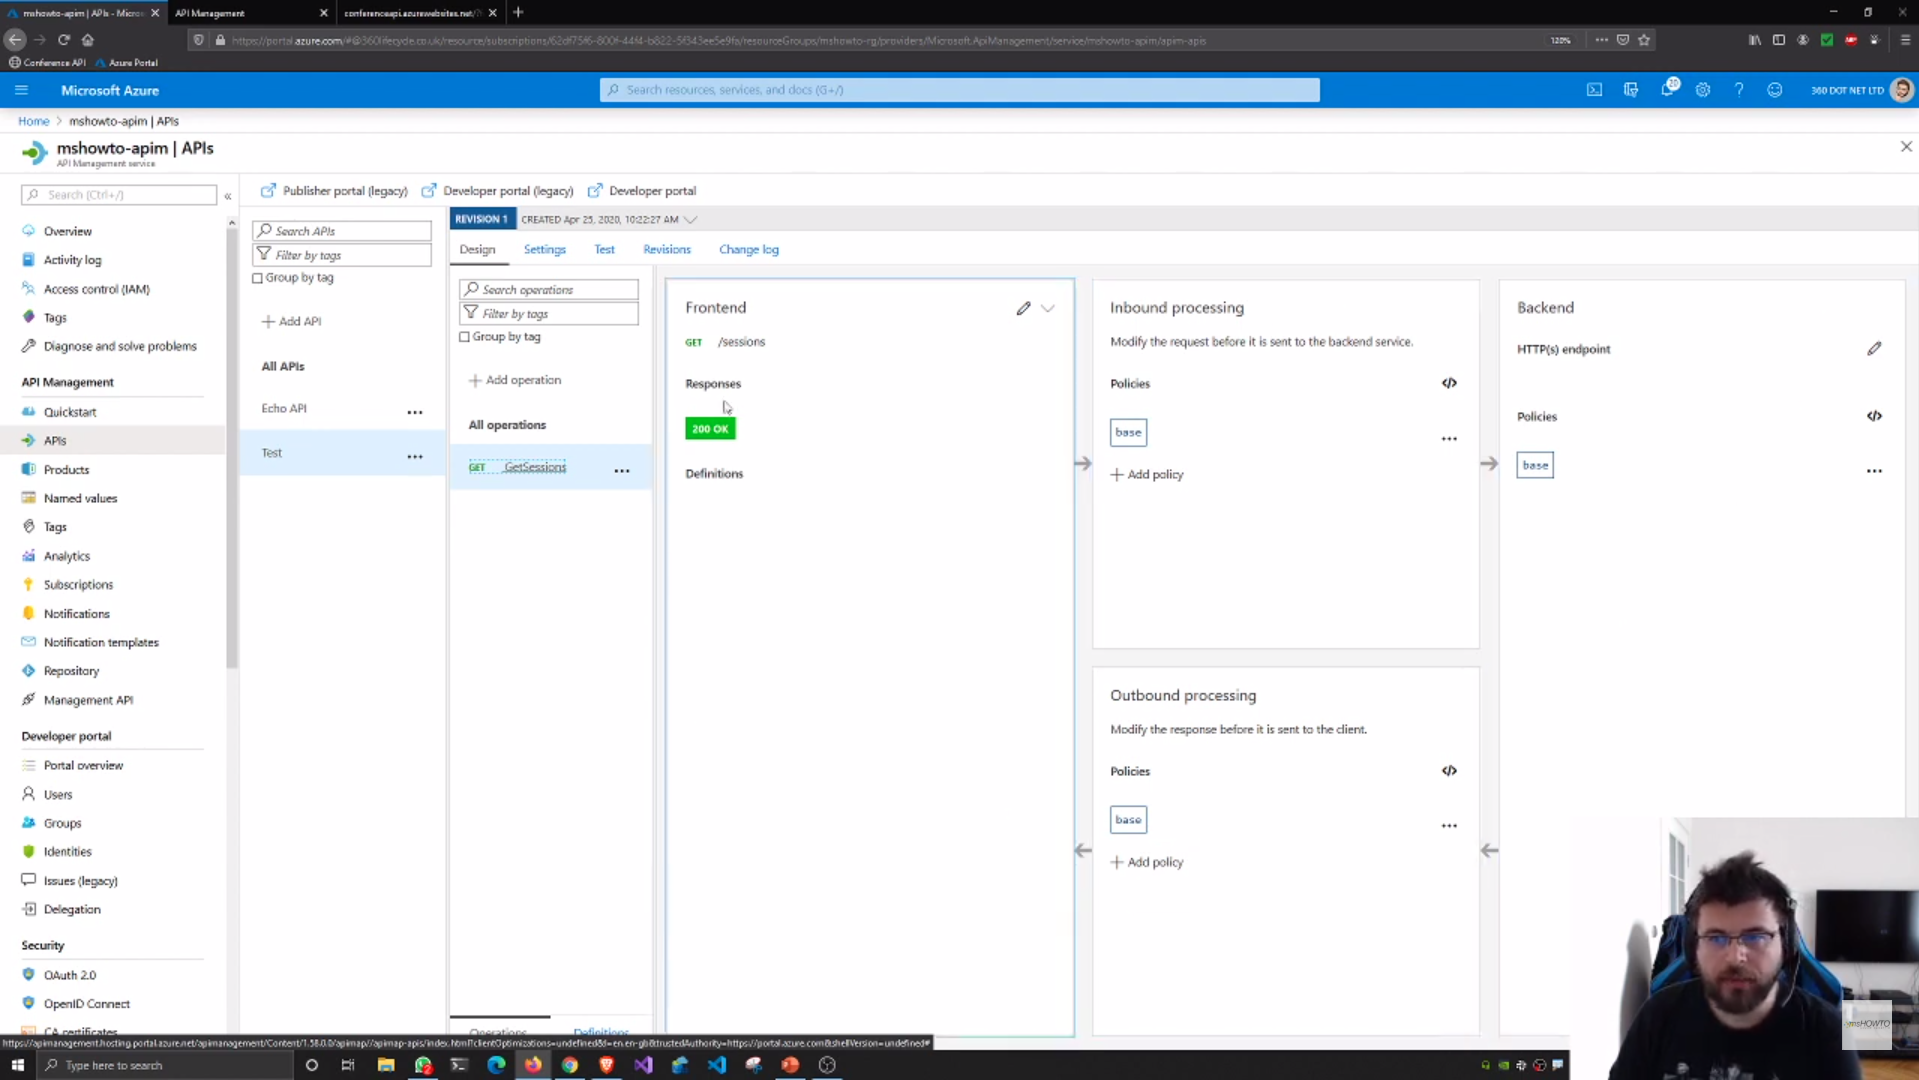Open Products in the sidebar
The image size is (1919, 1080).
[66, 470]
